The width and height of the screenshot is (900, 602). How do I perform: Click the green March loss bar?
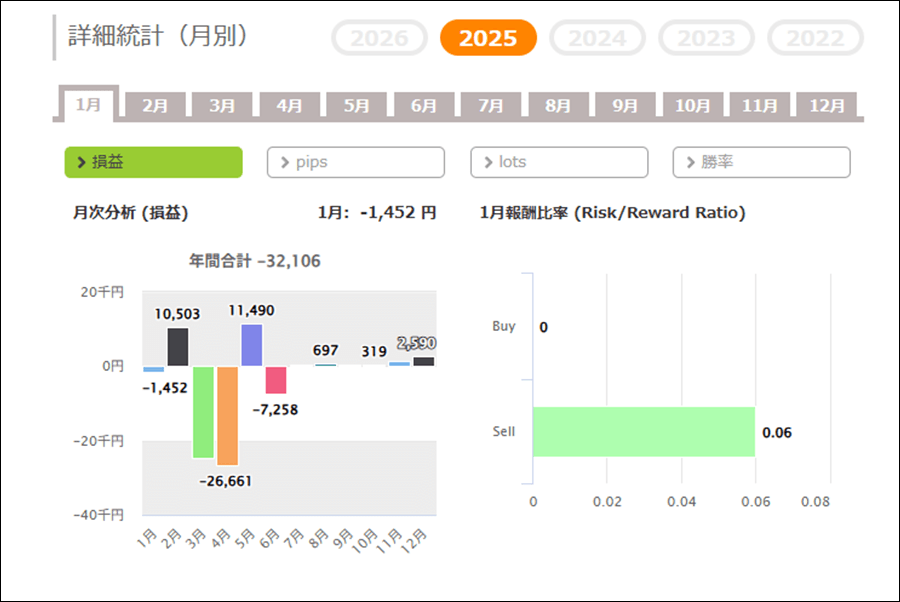[203, 411]
